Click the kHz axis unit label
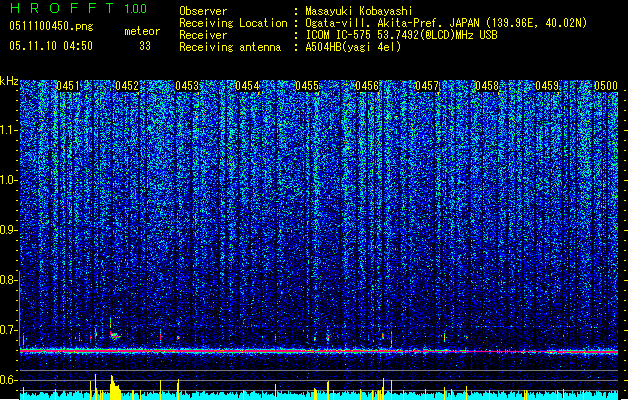 point(9,81)
